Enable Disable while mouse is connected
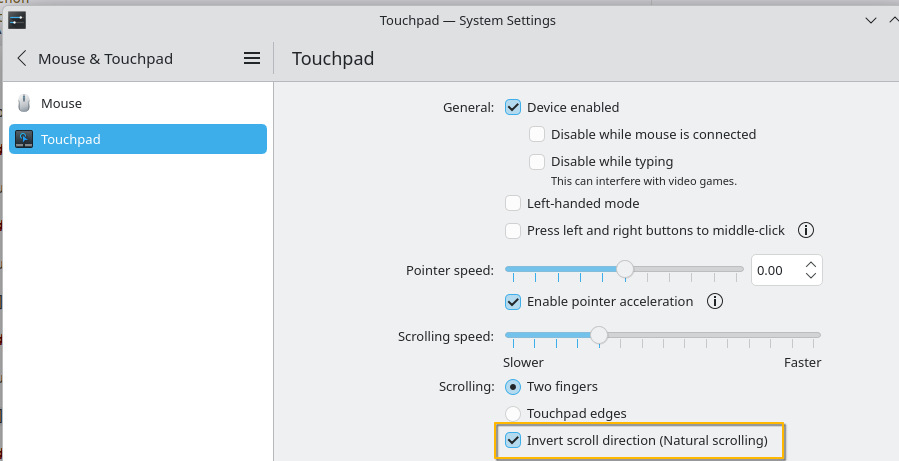The image size is (899, 461). [x=537, y=134]
